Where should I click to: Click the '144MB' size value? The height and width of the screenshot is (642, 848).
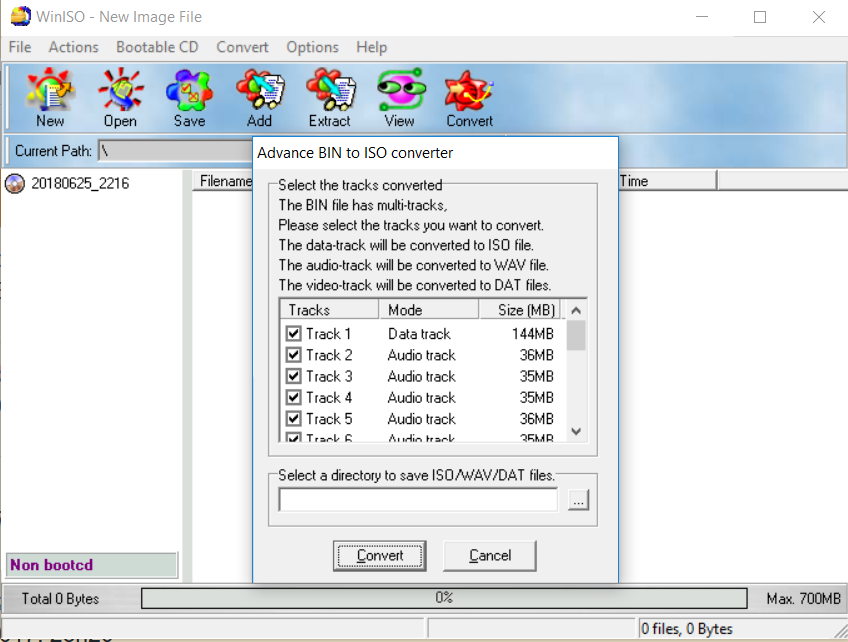click(x=533, y=334)
